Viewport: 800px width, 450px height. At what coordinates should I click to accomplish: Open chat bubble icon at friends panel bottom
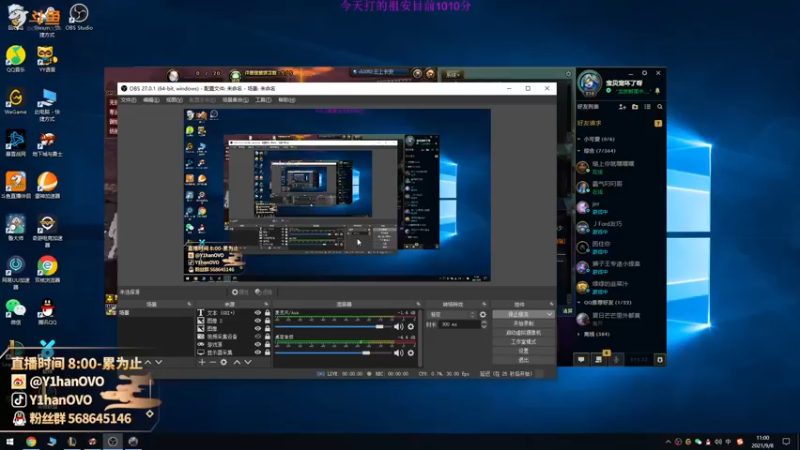[x=581, y=360]
